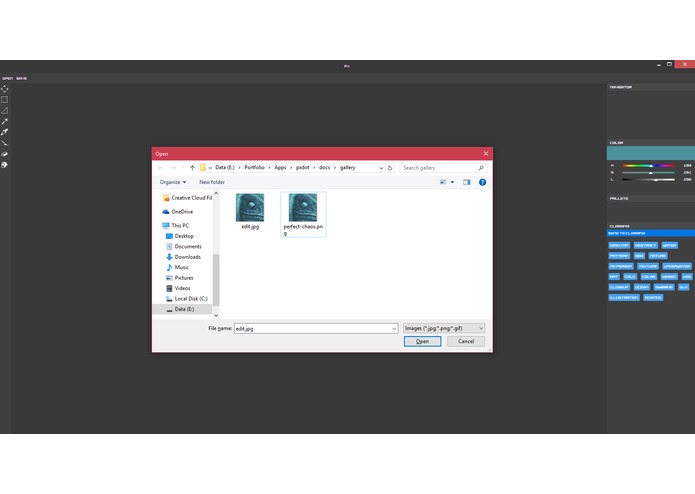Click the Open button
Screen dimensions: 695x494
(x=422, y=342)
